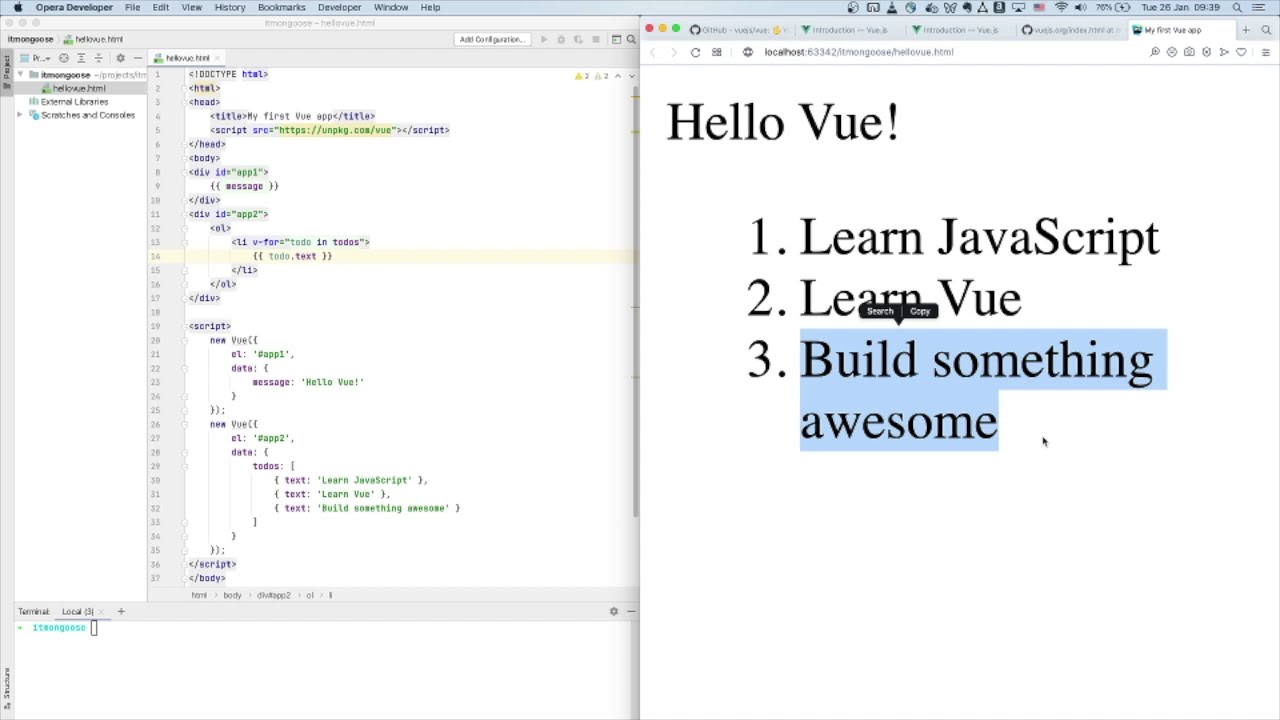Viewport: 1280px width, 720px height.
Task: Click 'Learn JavaScript' list item in browser
Action: tap(979, 238)
